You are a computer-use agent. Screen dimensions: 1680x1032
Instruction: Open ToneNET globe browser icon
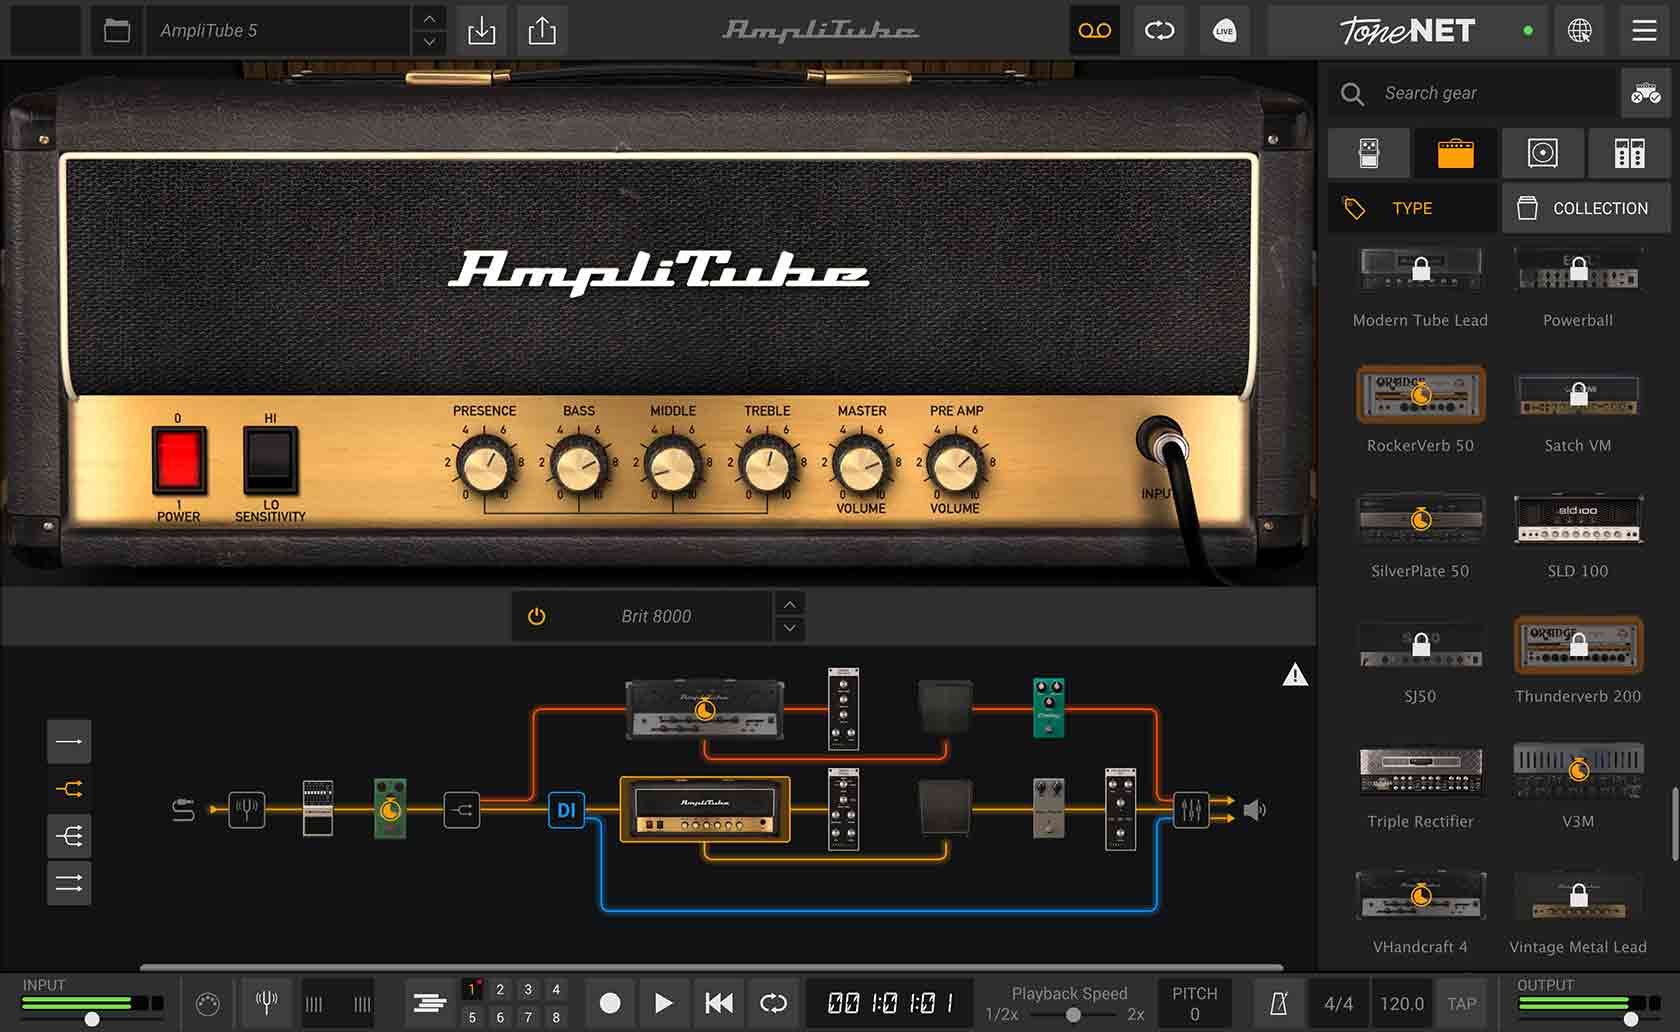pos(1580,31)
